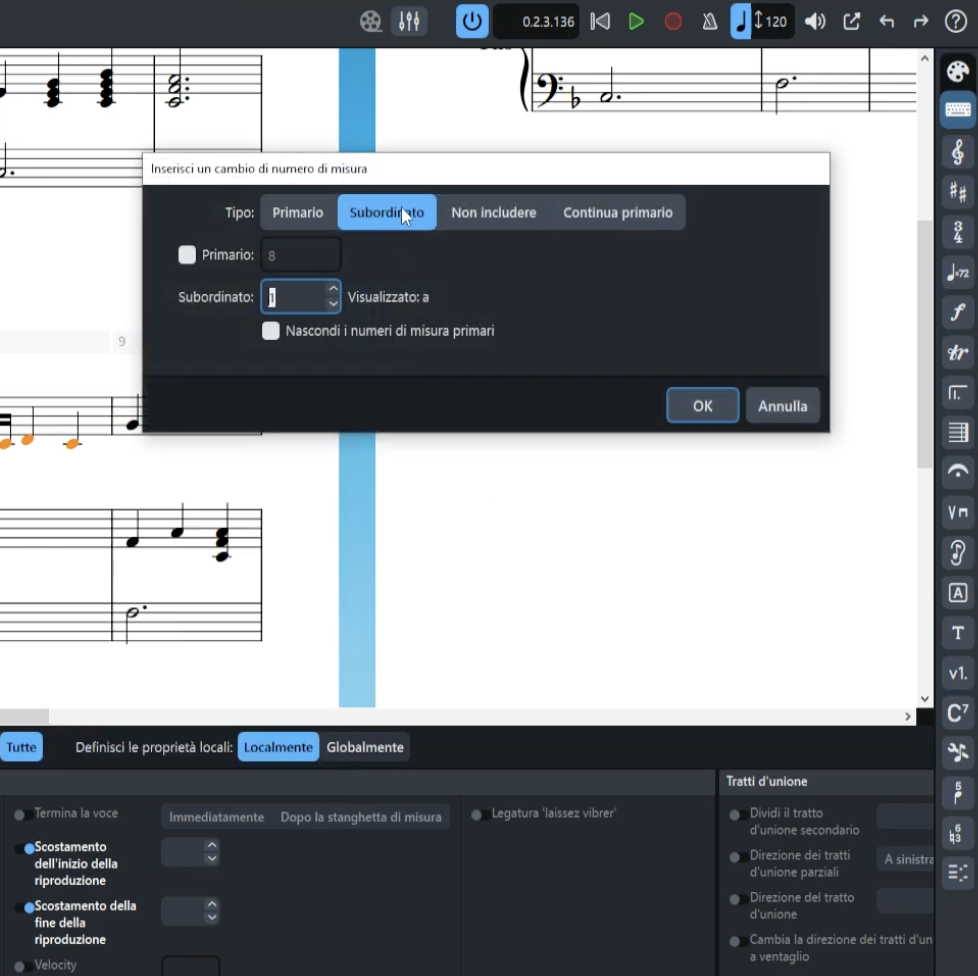Screen dimensions: 978x976
Task: Open the clefs panel with treble clef icon
Action: click(x=957, y=152)
